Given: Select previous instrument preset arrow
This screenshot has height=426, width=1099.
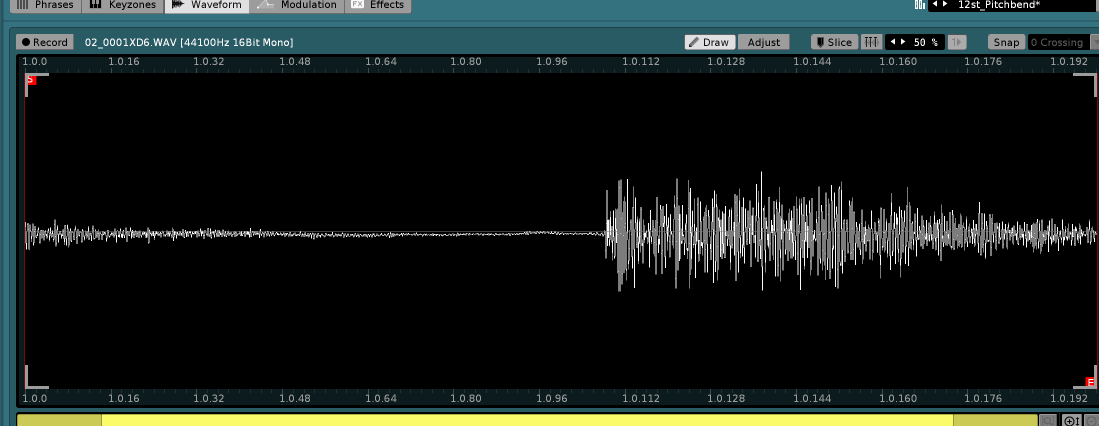Looking at the screenshot, I should tap(934, 4).
